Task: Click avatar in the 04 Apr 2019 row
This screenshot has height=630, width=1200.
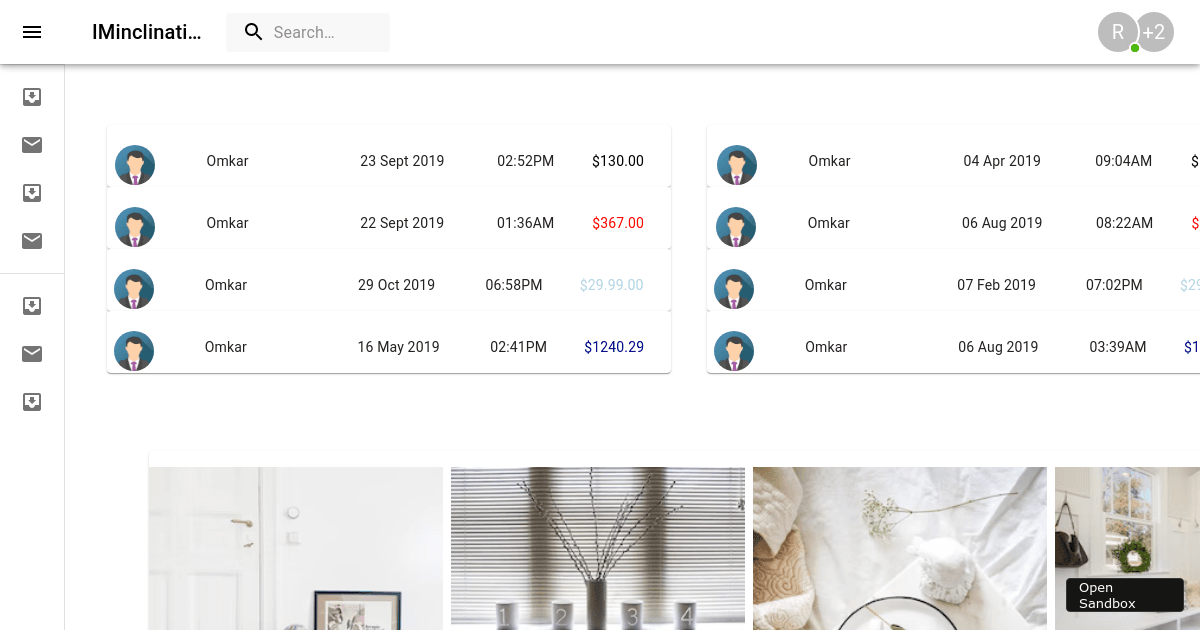Action: 737,165
